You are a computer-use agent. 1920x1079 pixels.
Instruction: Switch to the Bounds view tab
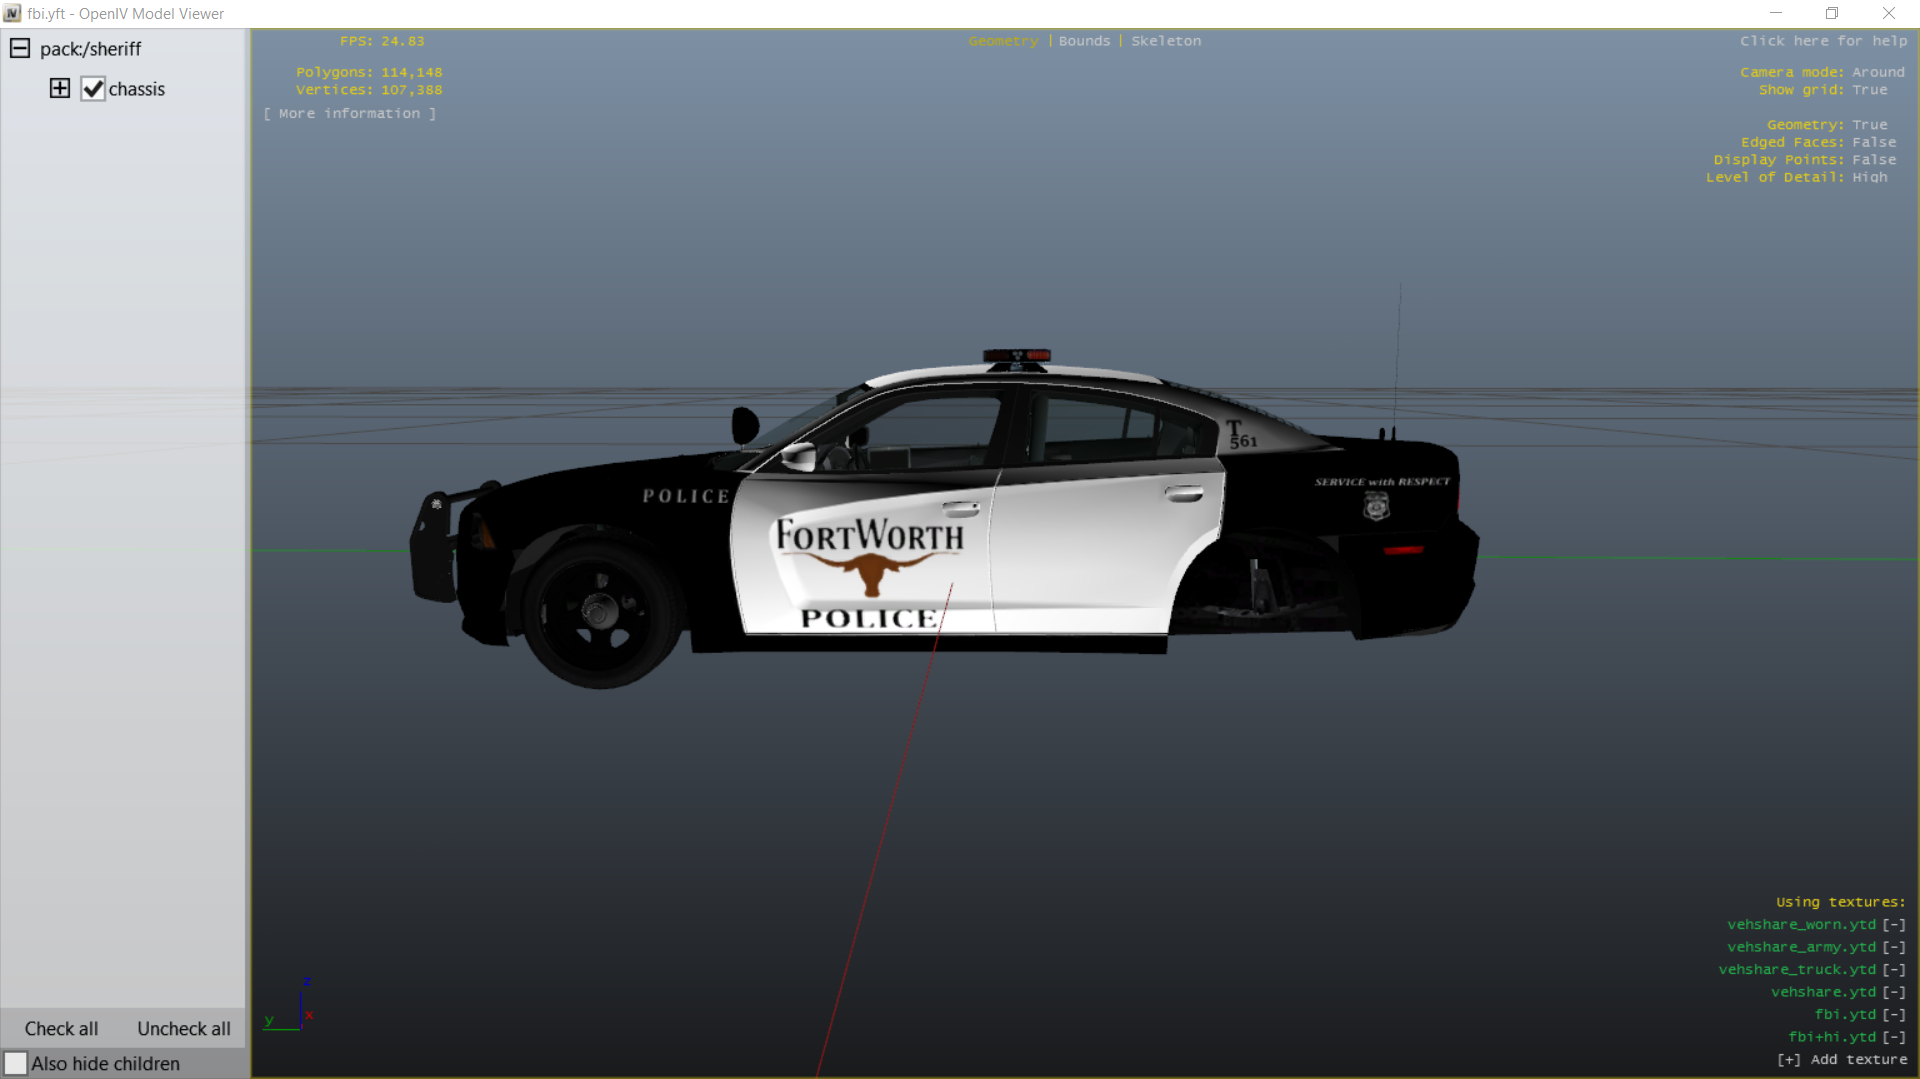[x=1084, y=41]
